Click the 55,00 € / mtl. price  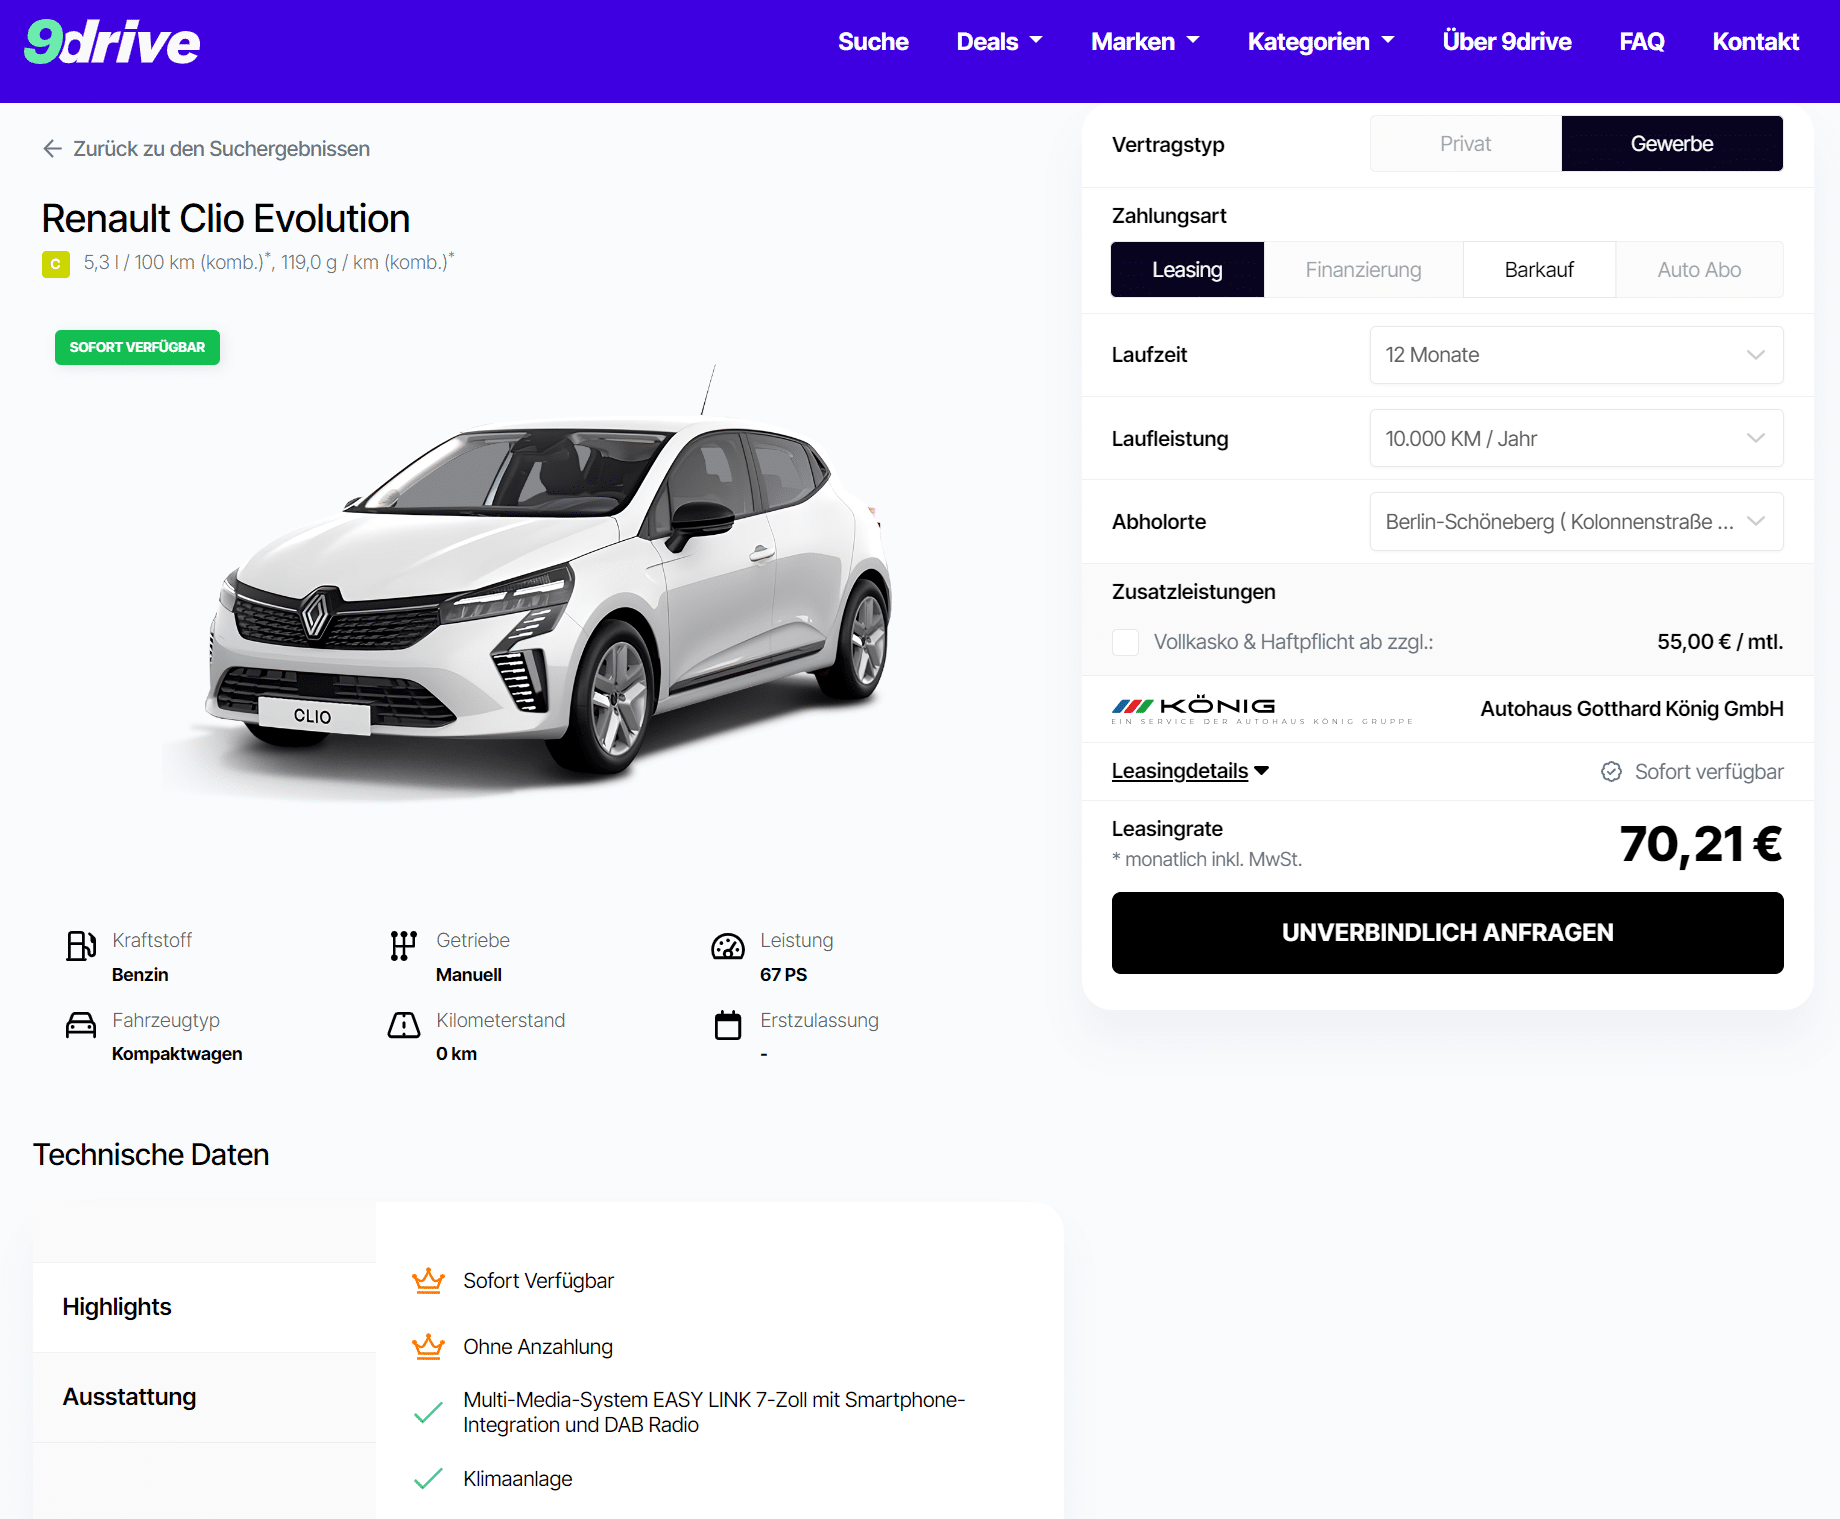[x=1720, y=642]
